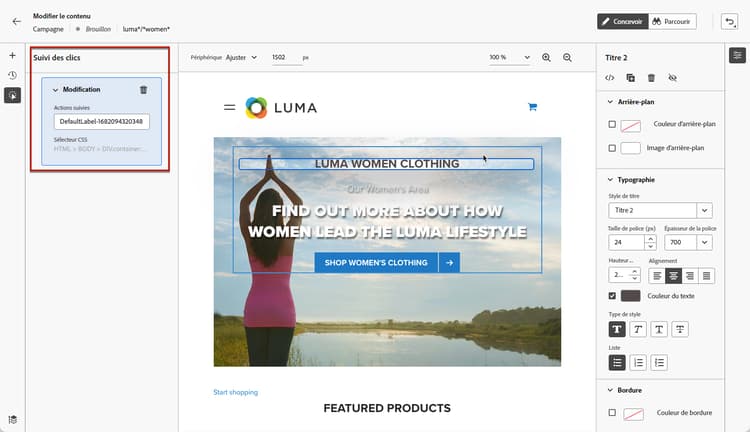Collapse the Typographie section
Image resolution: width=750 pixels, height=432 pixels.
[610, 180]
